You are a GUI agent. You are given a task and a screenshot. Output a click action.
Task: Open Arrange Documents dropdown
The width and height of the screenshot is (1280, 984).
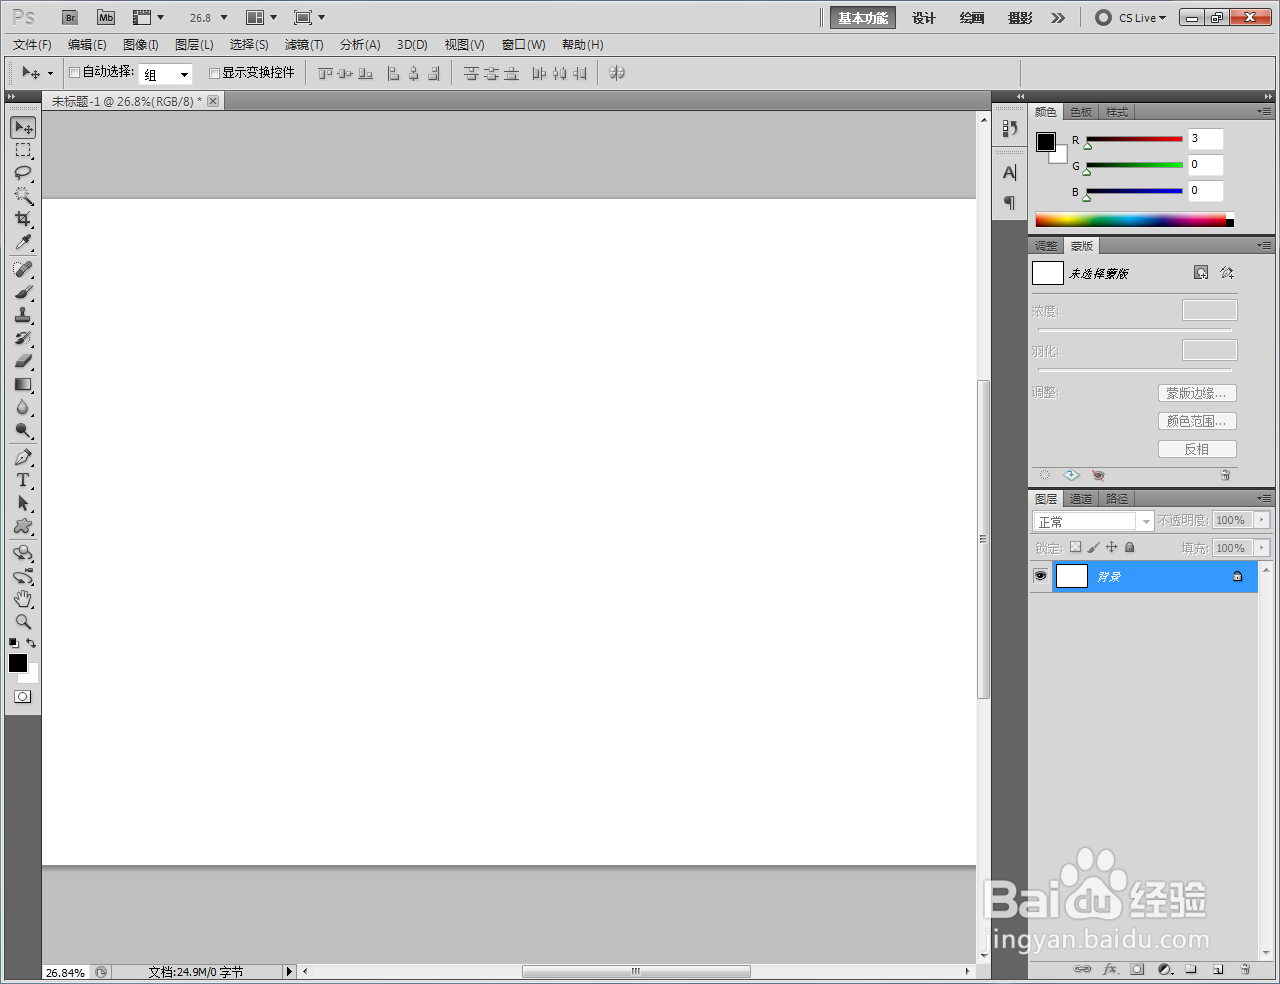262,17
